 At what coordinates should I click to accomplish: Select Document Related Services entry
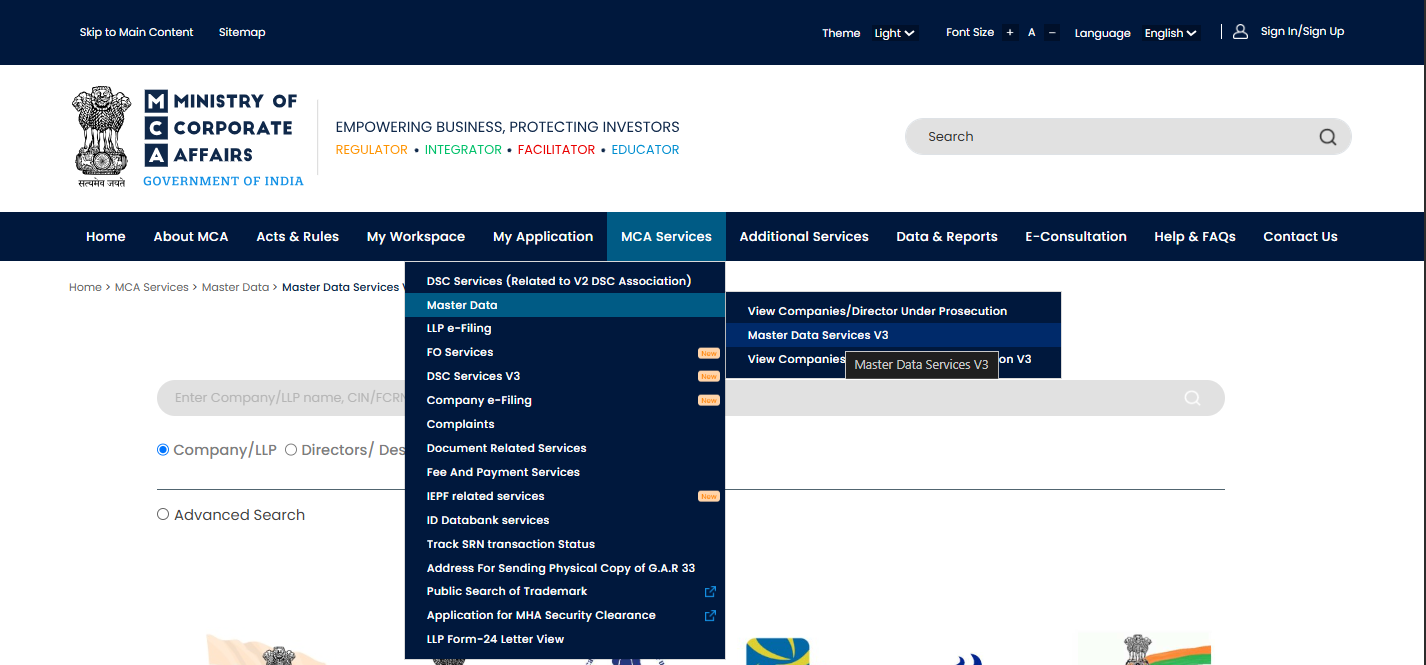click(565, 448)
